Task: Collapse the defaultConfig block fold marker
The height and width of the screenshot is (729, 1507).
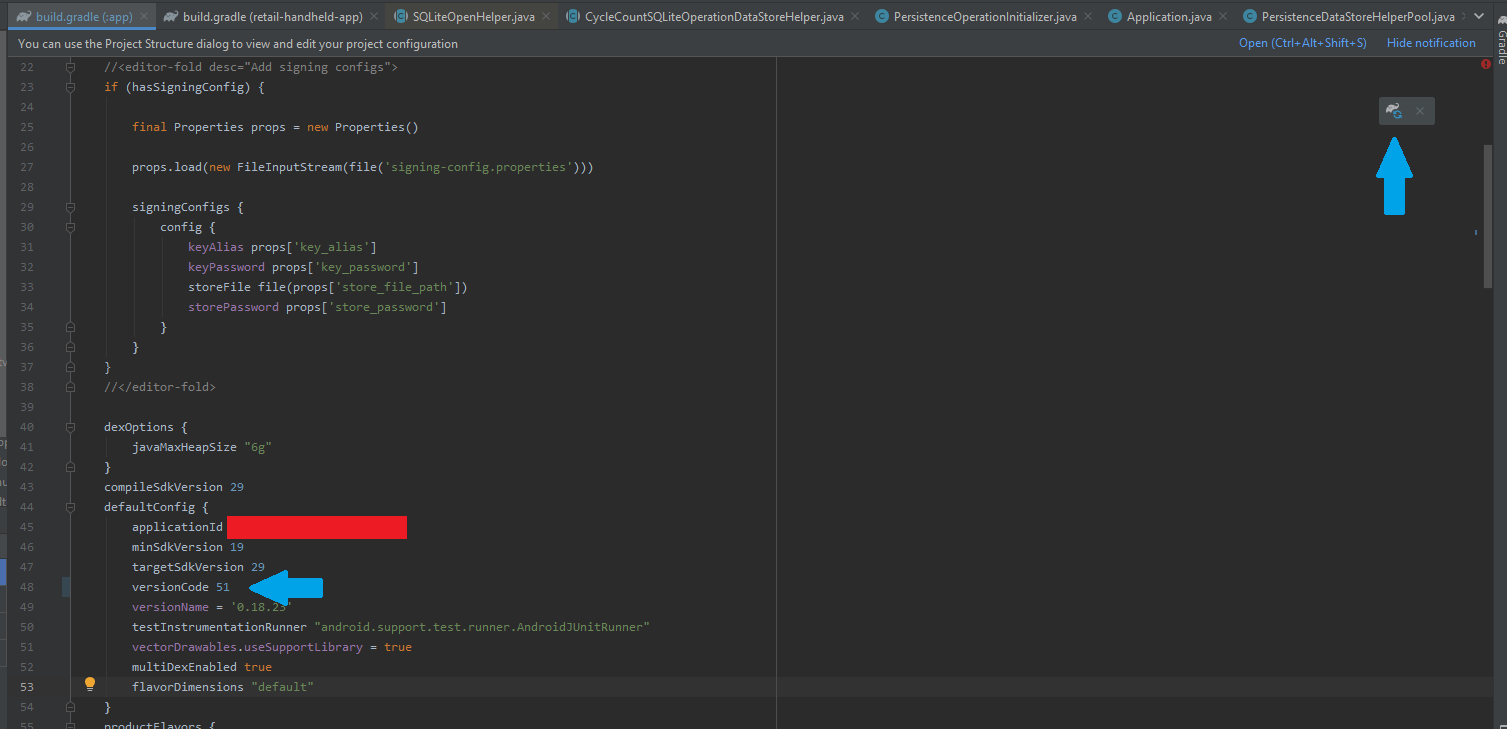Action: point(70,507)
